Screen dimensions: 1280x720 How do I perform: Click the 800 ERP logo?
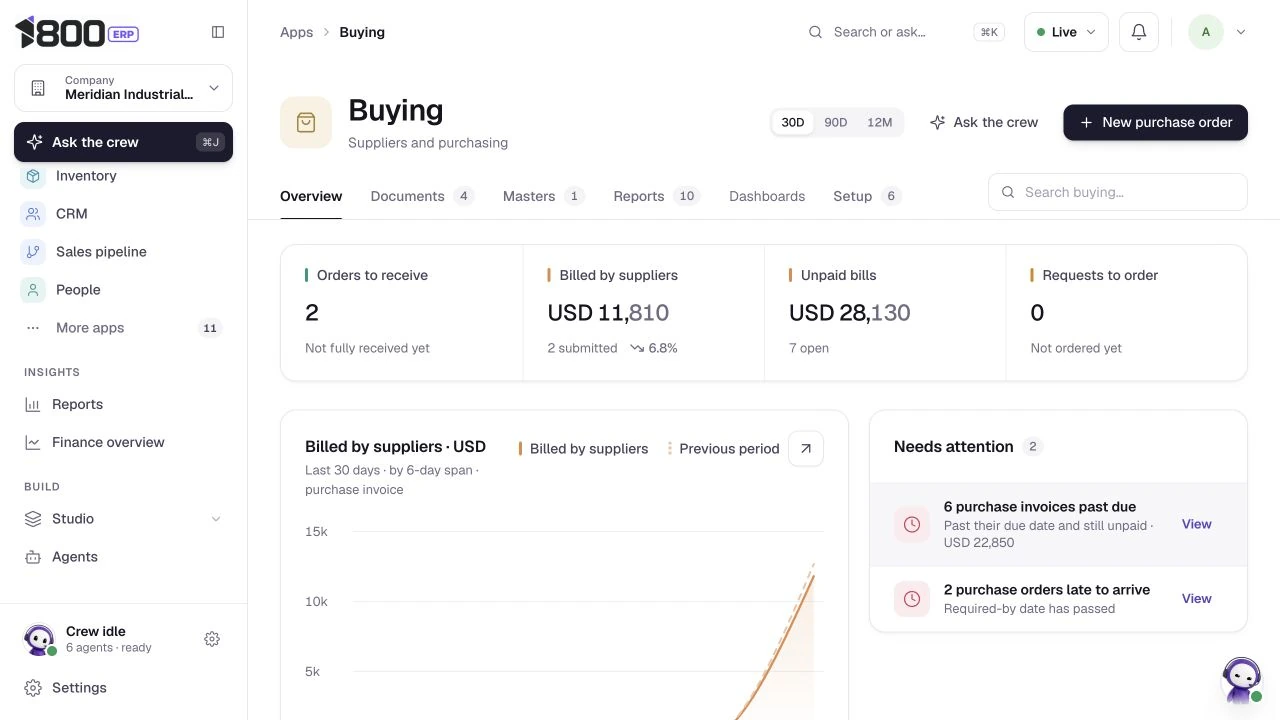pos(76,32)
